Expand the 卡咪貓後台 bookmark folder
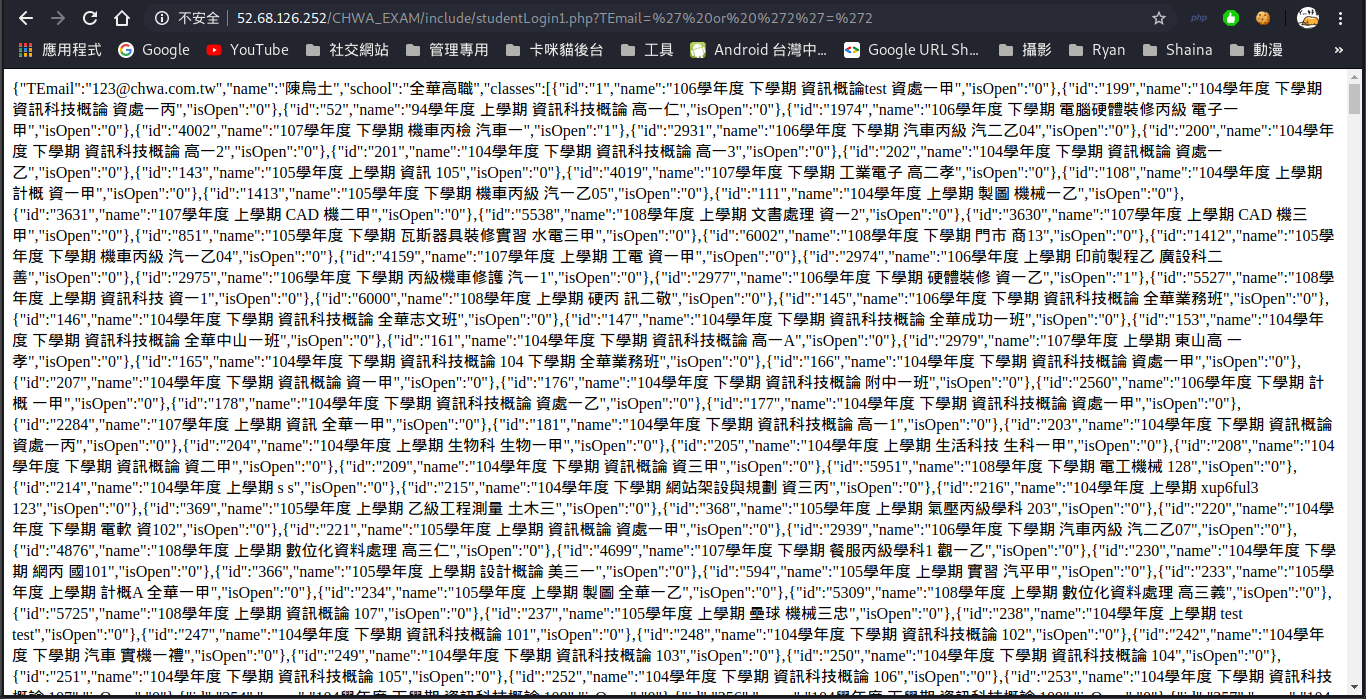Image resolution: width=1366 pixels, height=699 pixels. pyautogui.click(x=555, y=50)
